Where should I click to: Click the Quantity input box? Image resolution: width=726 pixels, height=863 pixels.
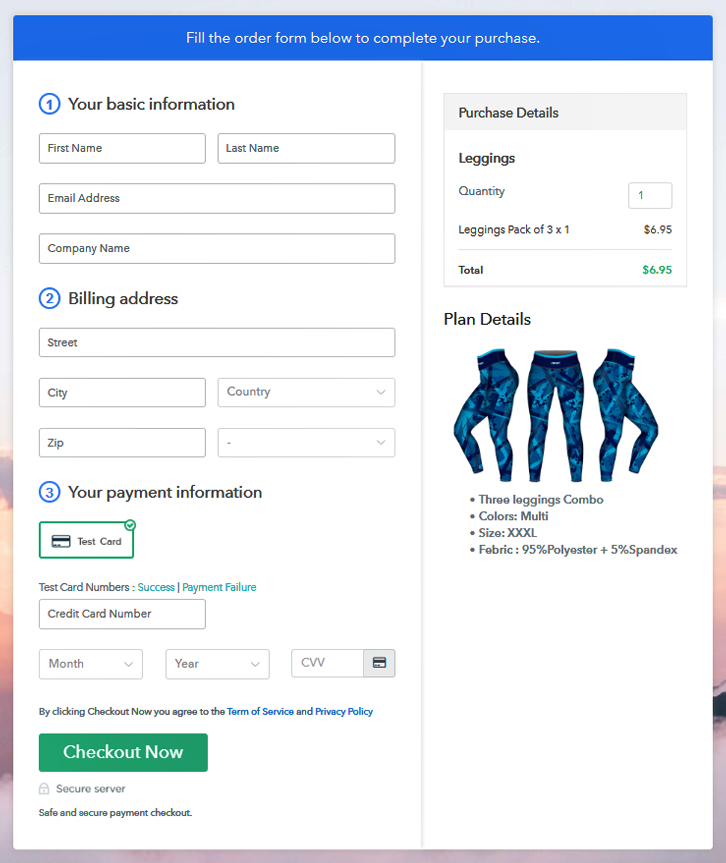(650, 196)
